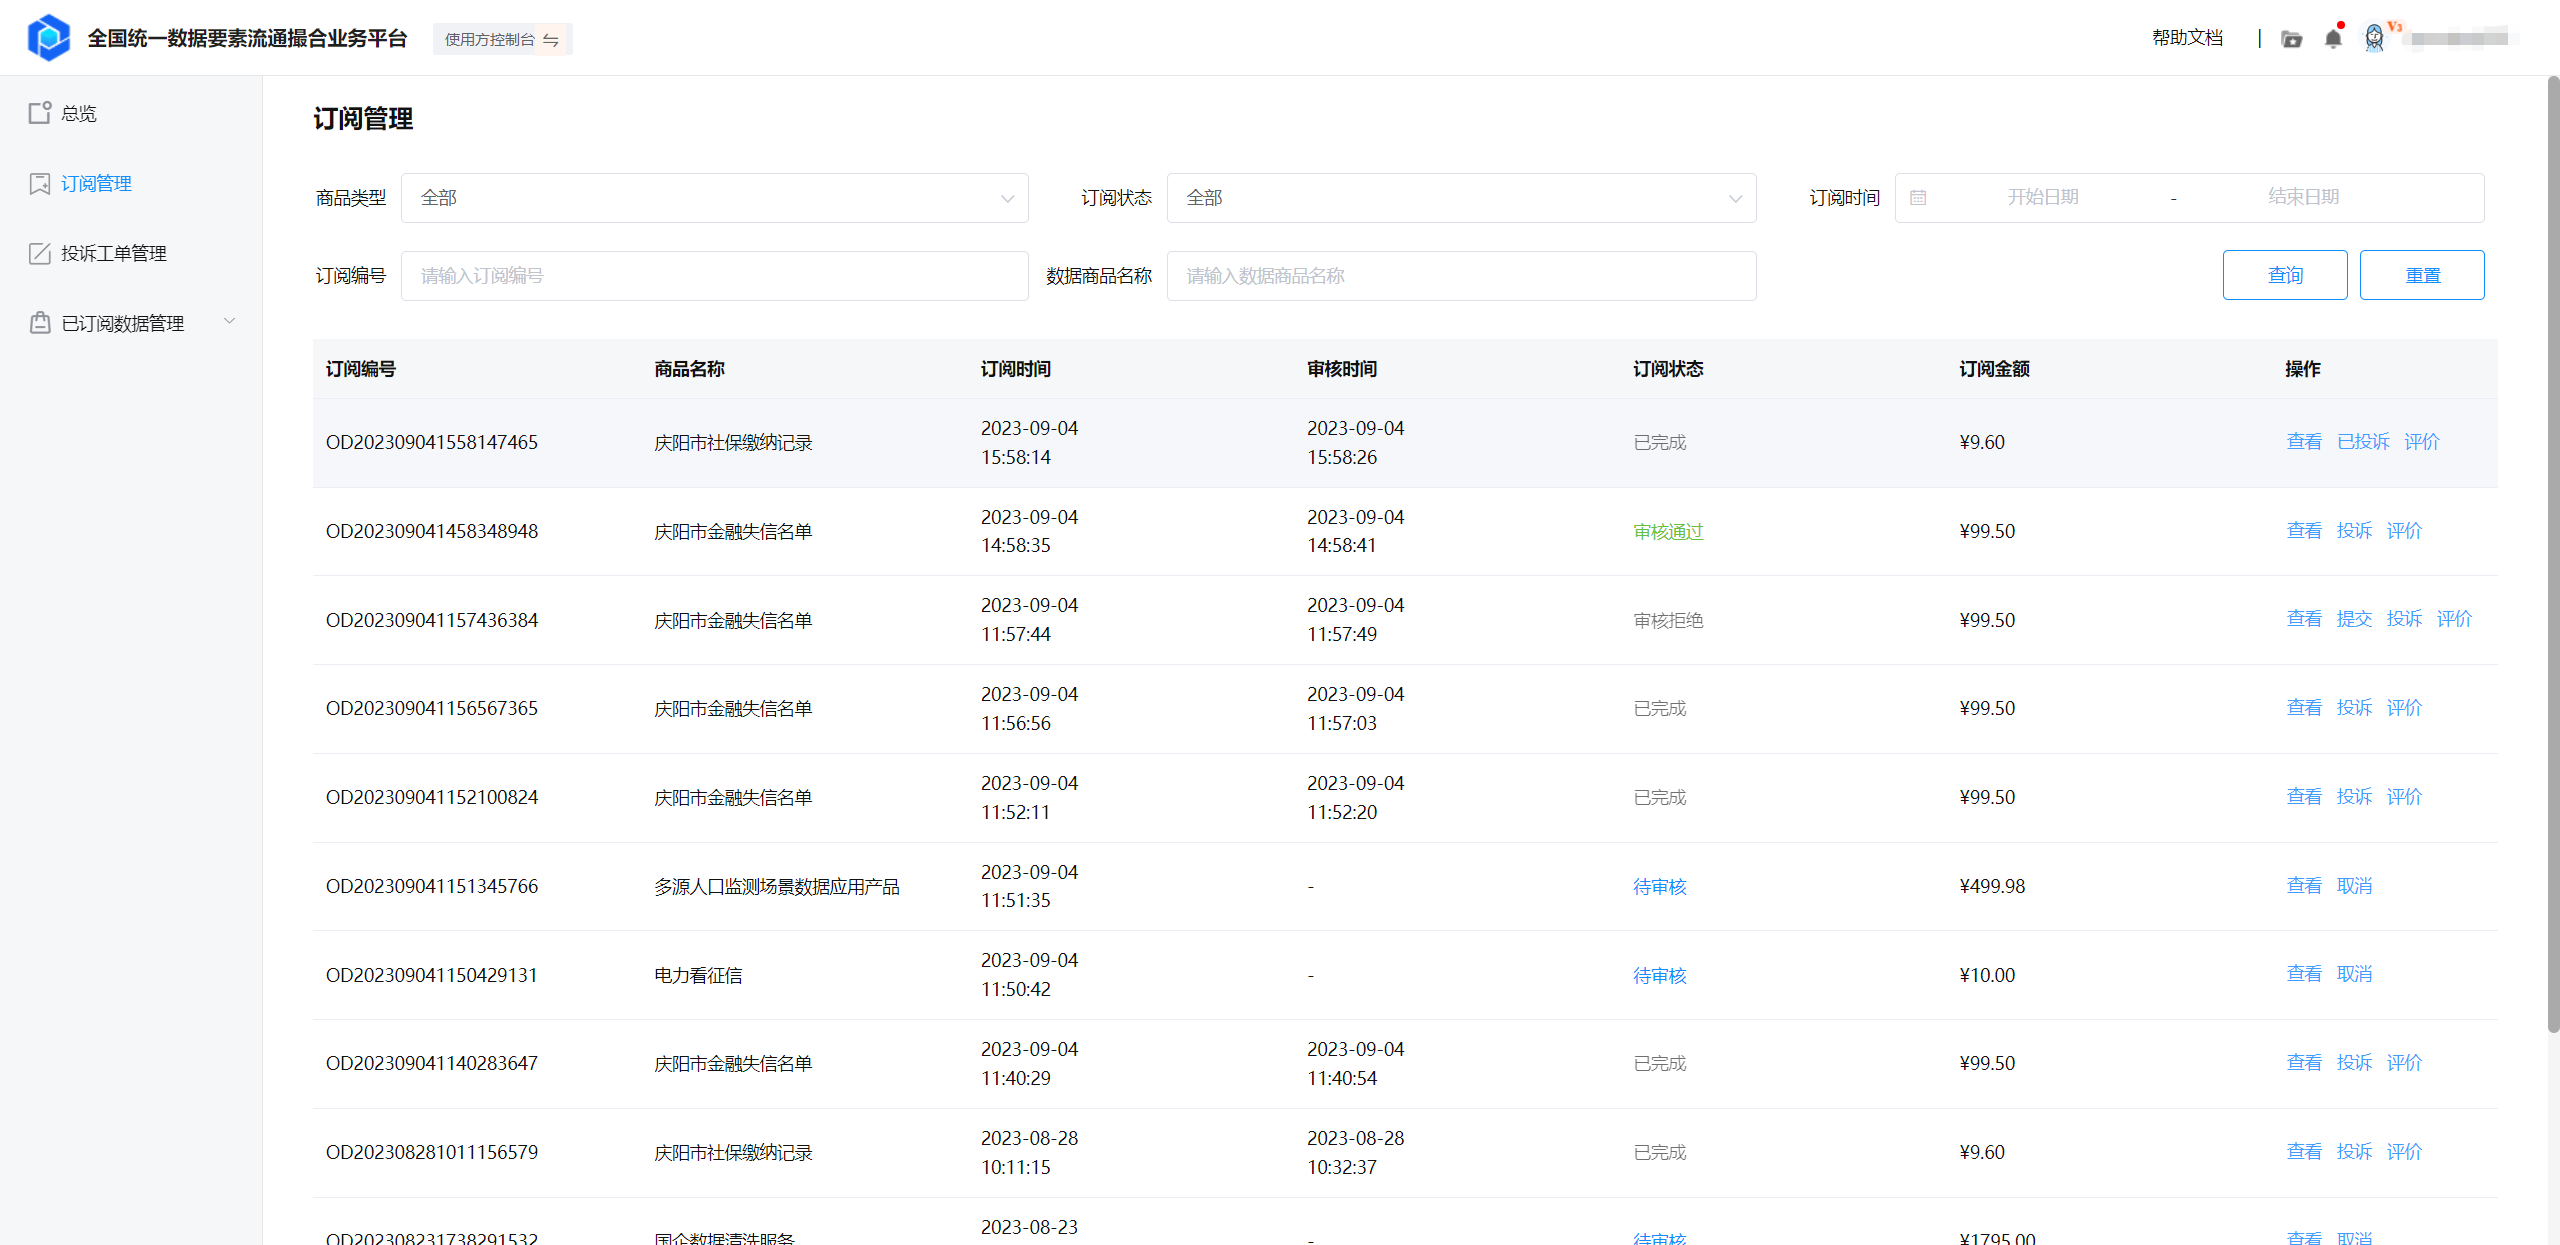This screenshot has height=1245, width=2560.
Task: Click 查看 for order OD202309041151345766
Action: tap(2304, 886)
